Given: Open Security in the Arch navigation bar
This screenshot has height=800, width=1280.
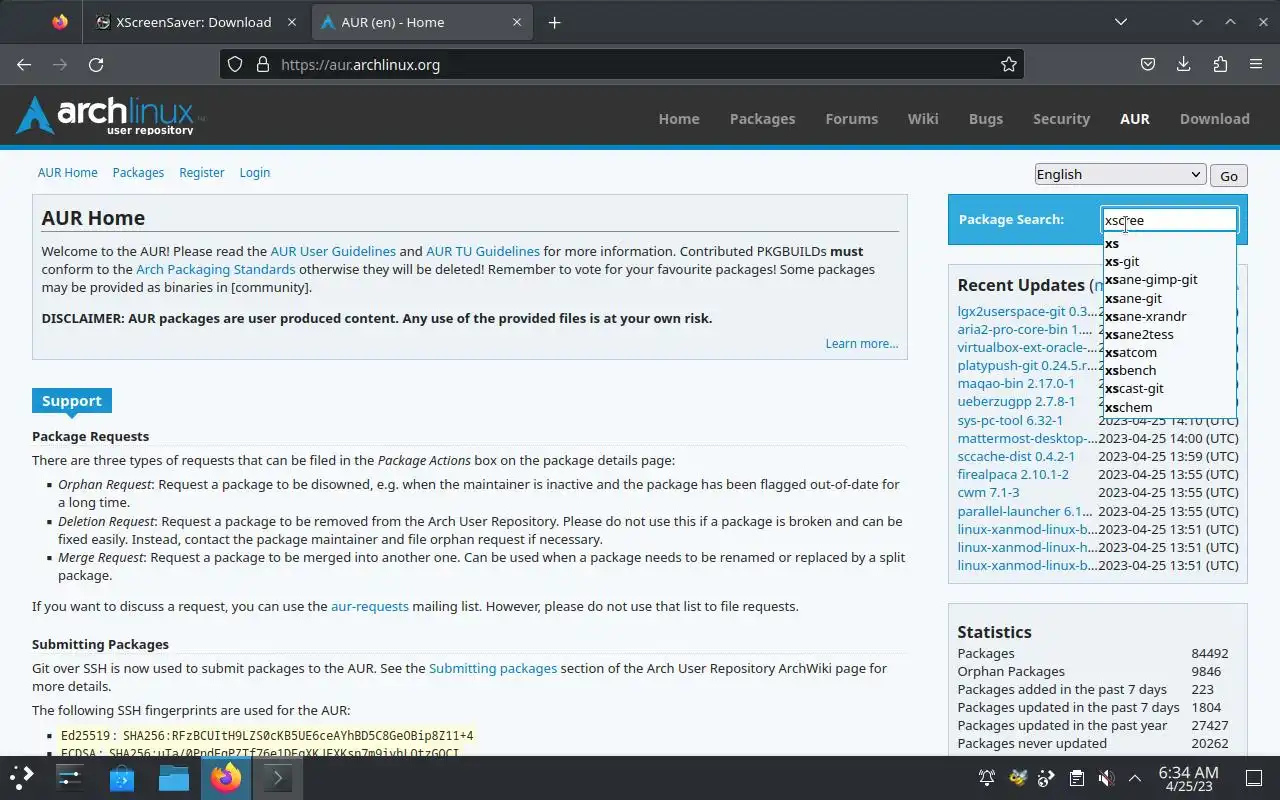Looking at the screenshot, I should pyautogui.click(x=1061, y=118).
